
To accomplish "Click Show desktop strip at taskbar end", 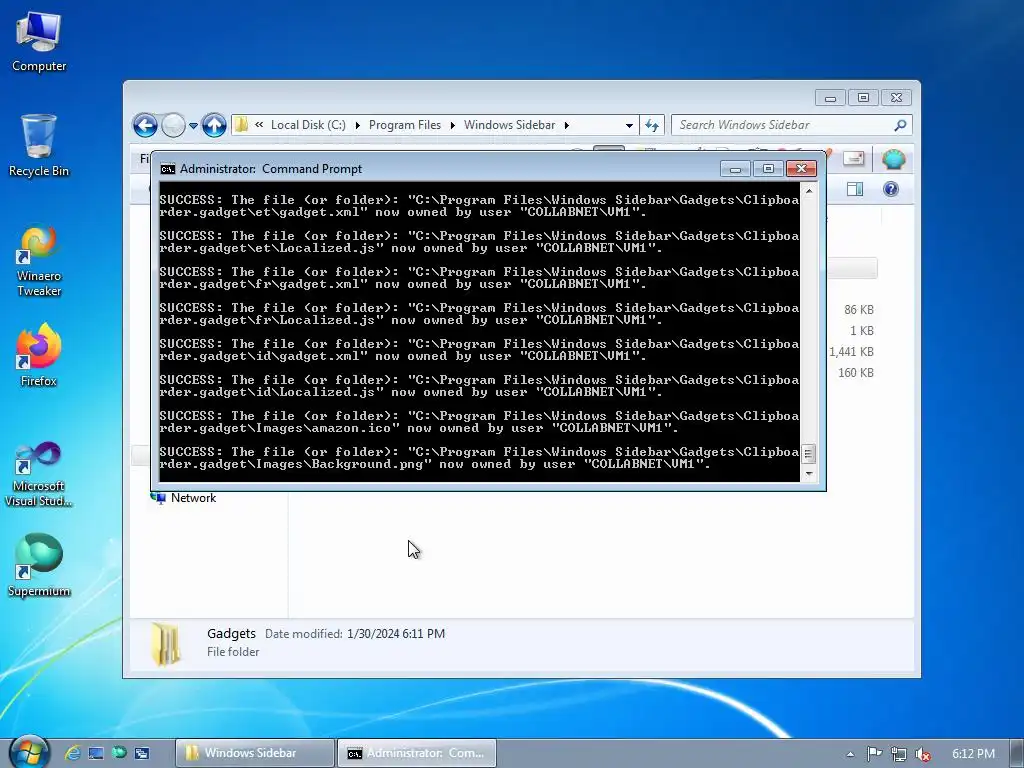I will click(x=1017, y=753).
